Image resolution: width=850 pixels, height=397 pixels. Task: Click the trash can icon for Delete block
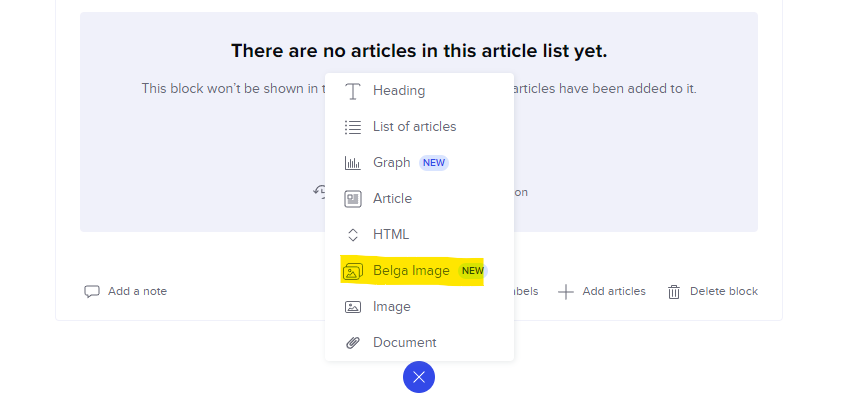coord(674,292)
